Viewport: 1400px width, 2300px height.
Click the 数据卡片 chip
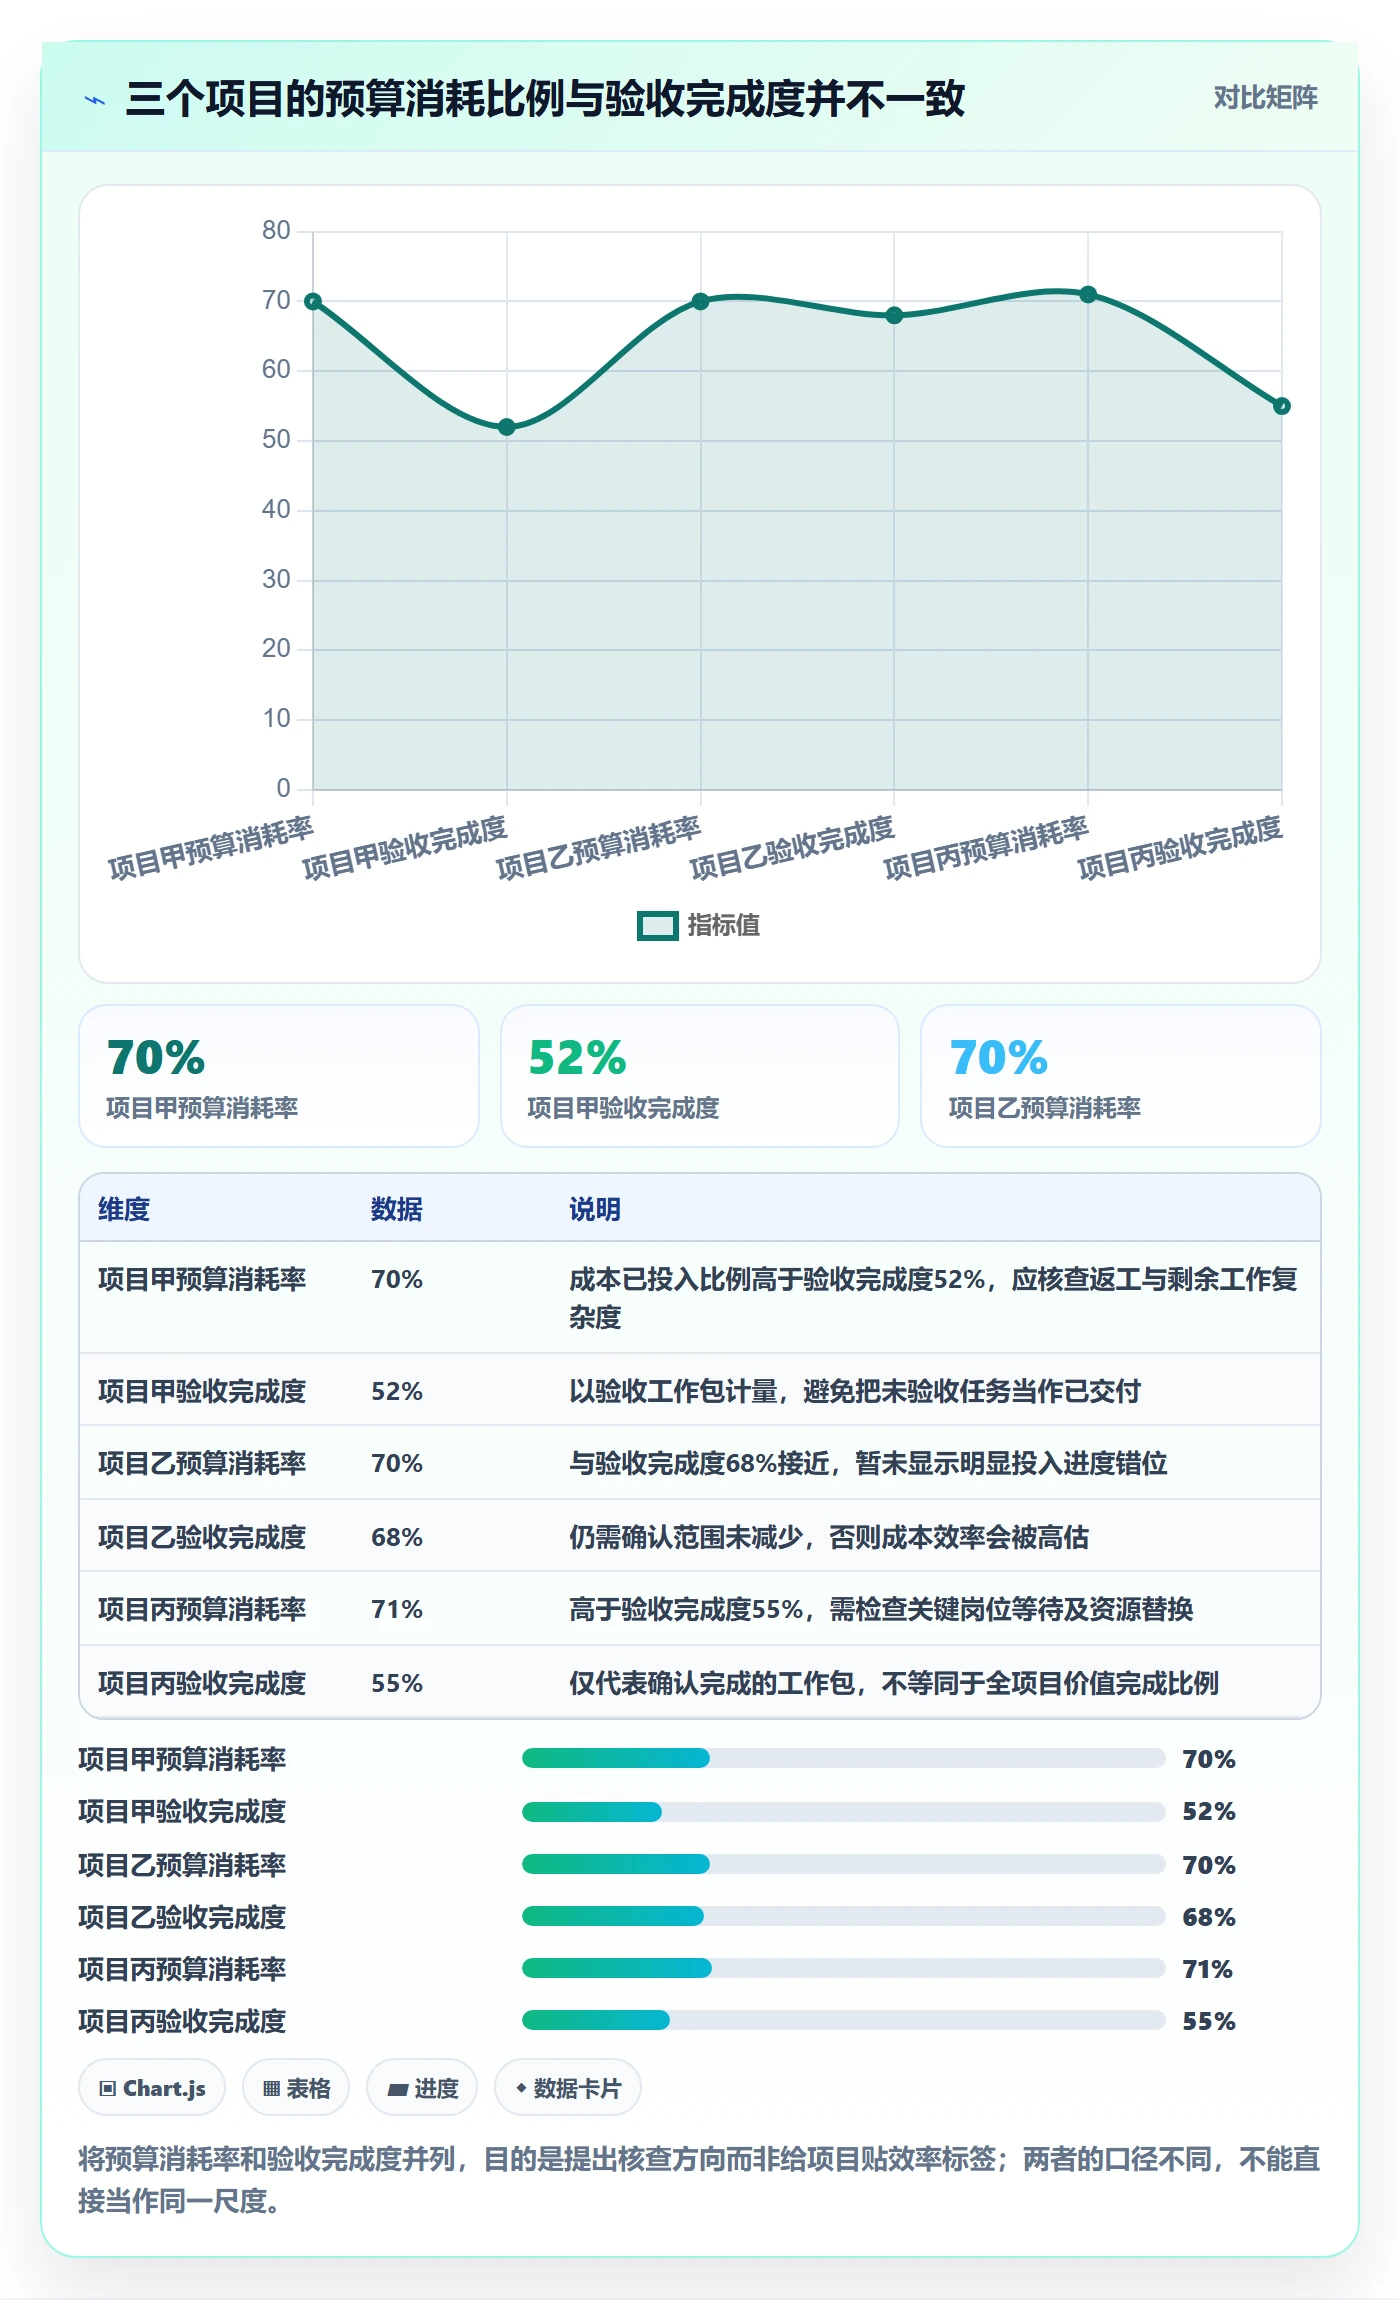[568, 2088]
